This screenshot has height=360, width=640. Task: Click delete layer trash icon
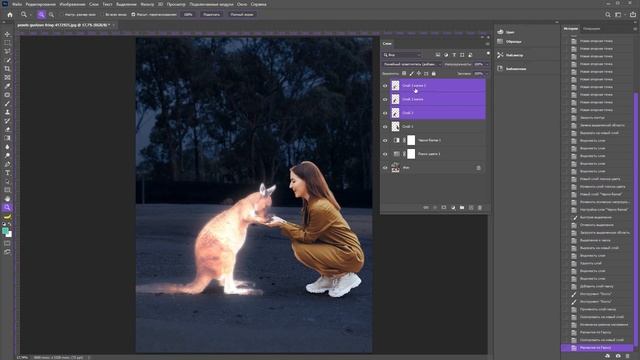[480, 207]
